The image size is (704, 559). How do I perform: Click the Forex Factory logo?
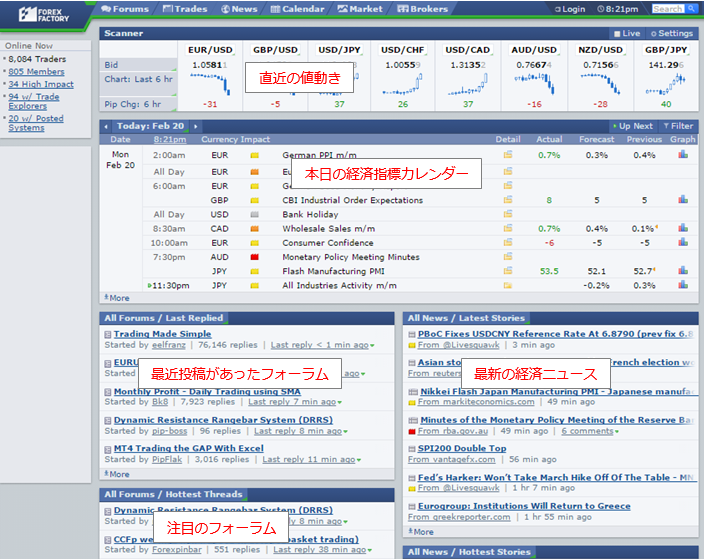(x=44, y=14)
